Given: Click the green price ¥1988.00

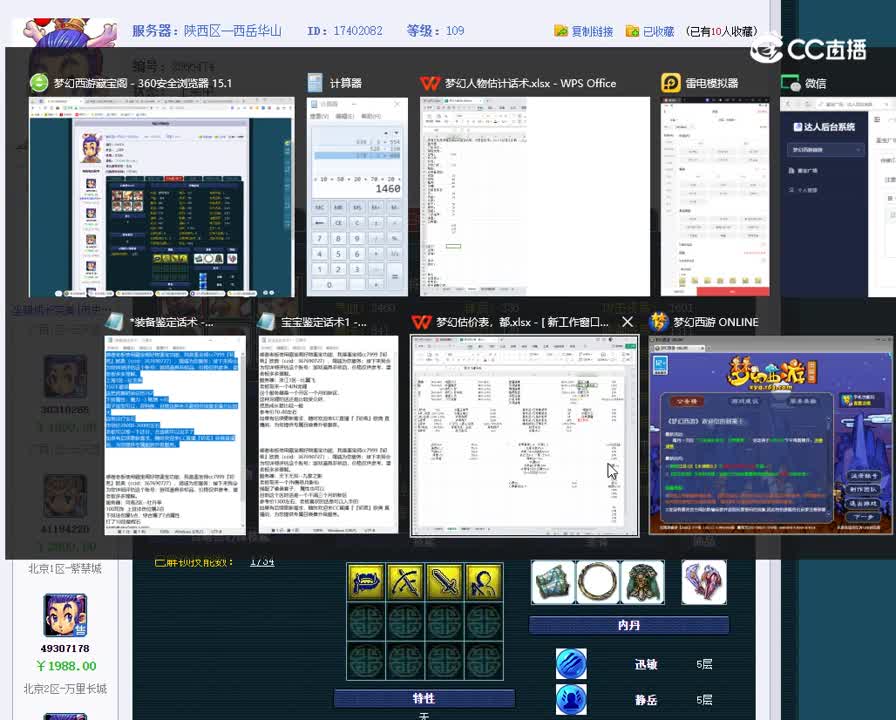Looking at the screenshot, I should 66,666.
